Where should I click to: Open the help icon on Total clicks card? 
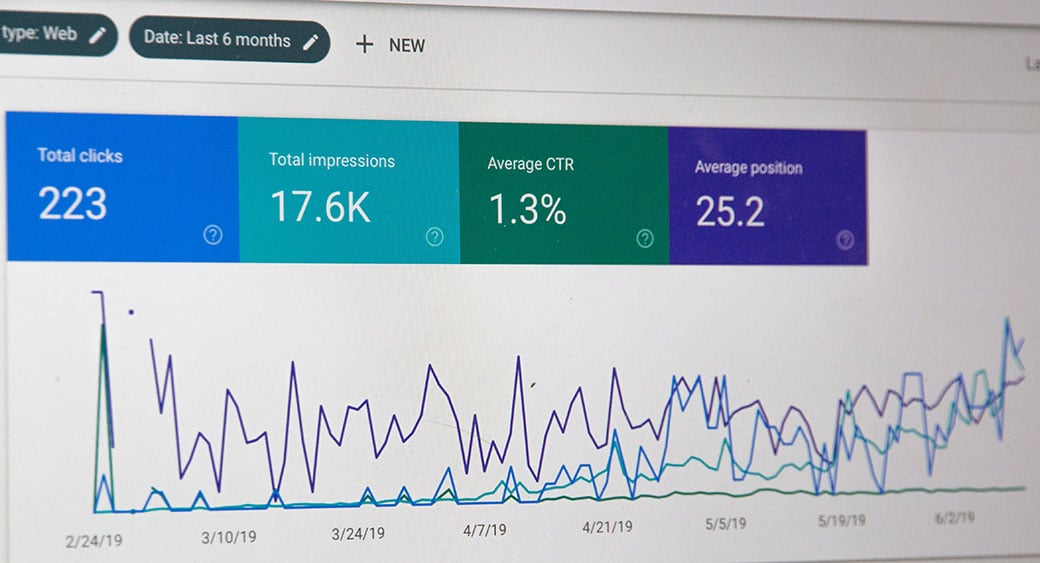[212, 235]
